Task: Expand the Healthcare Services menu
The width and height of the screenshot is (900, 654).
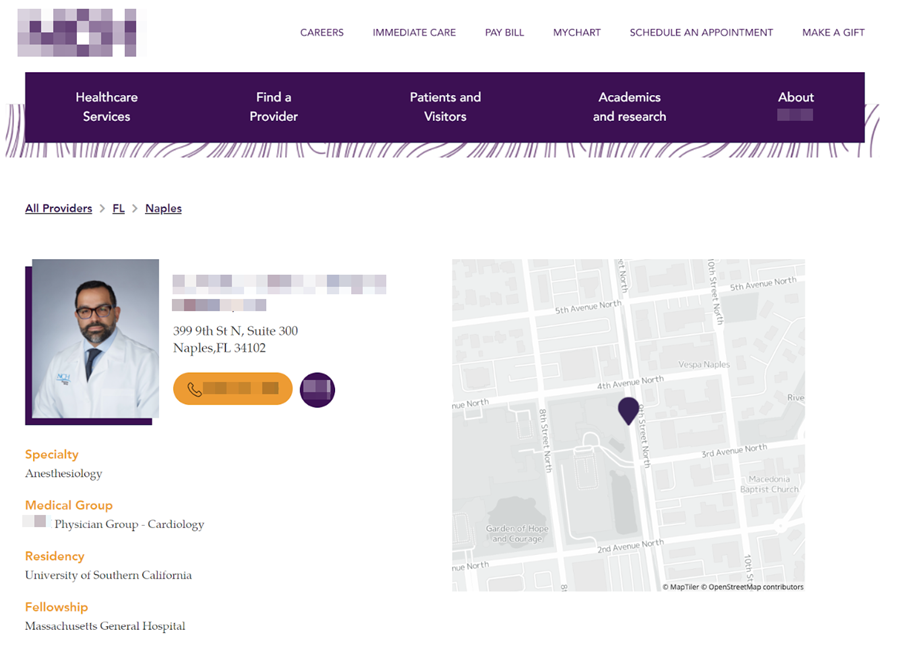Action: (x=107, y=107)
